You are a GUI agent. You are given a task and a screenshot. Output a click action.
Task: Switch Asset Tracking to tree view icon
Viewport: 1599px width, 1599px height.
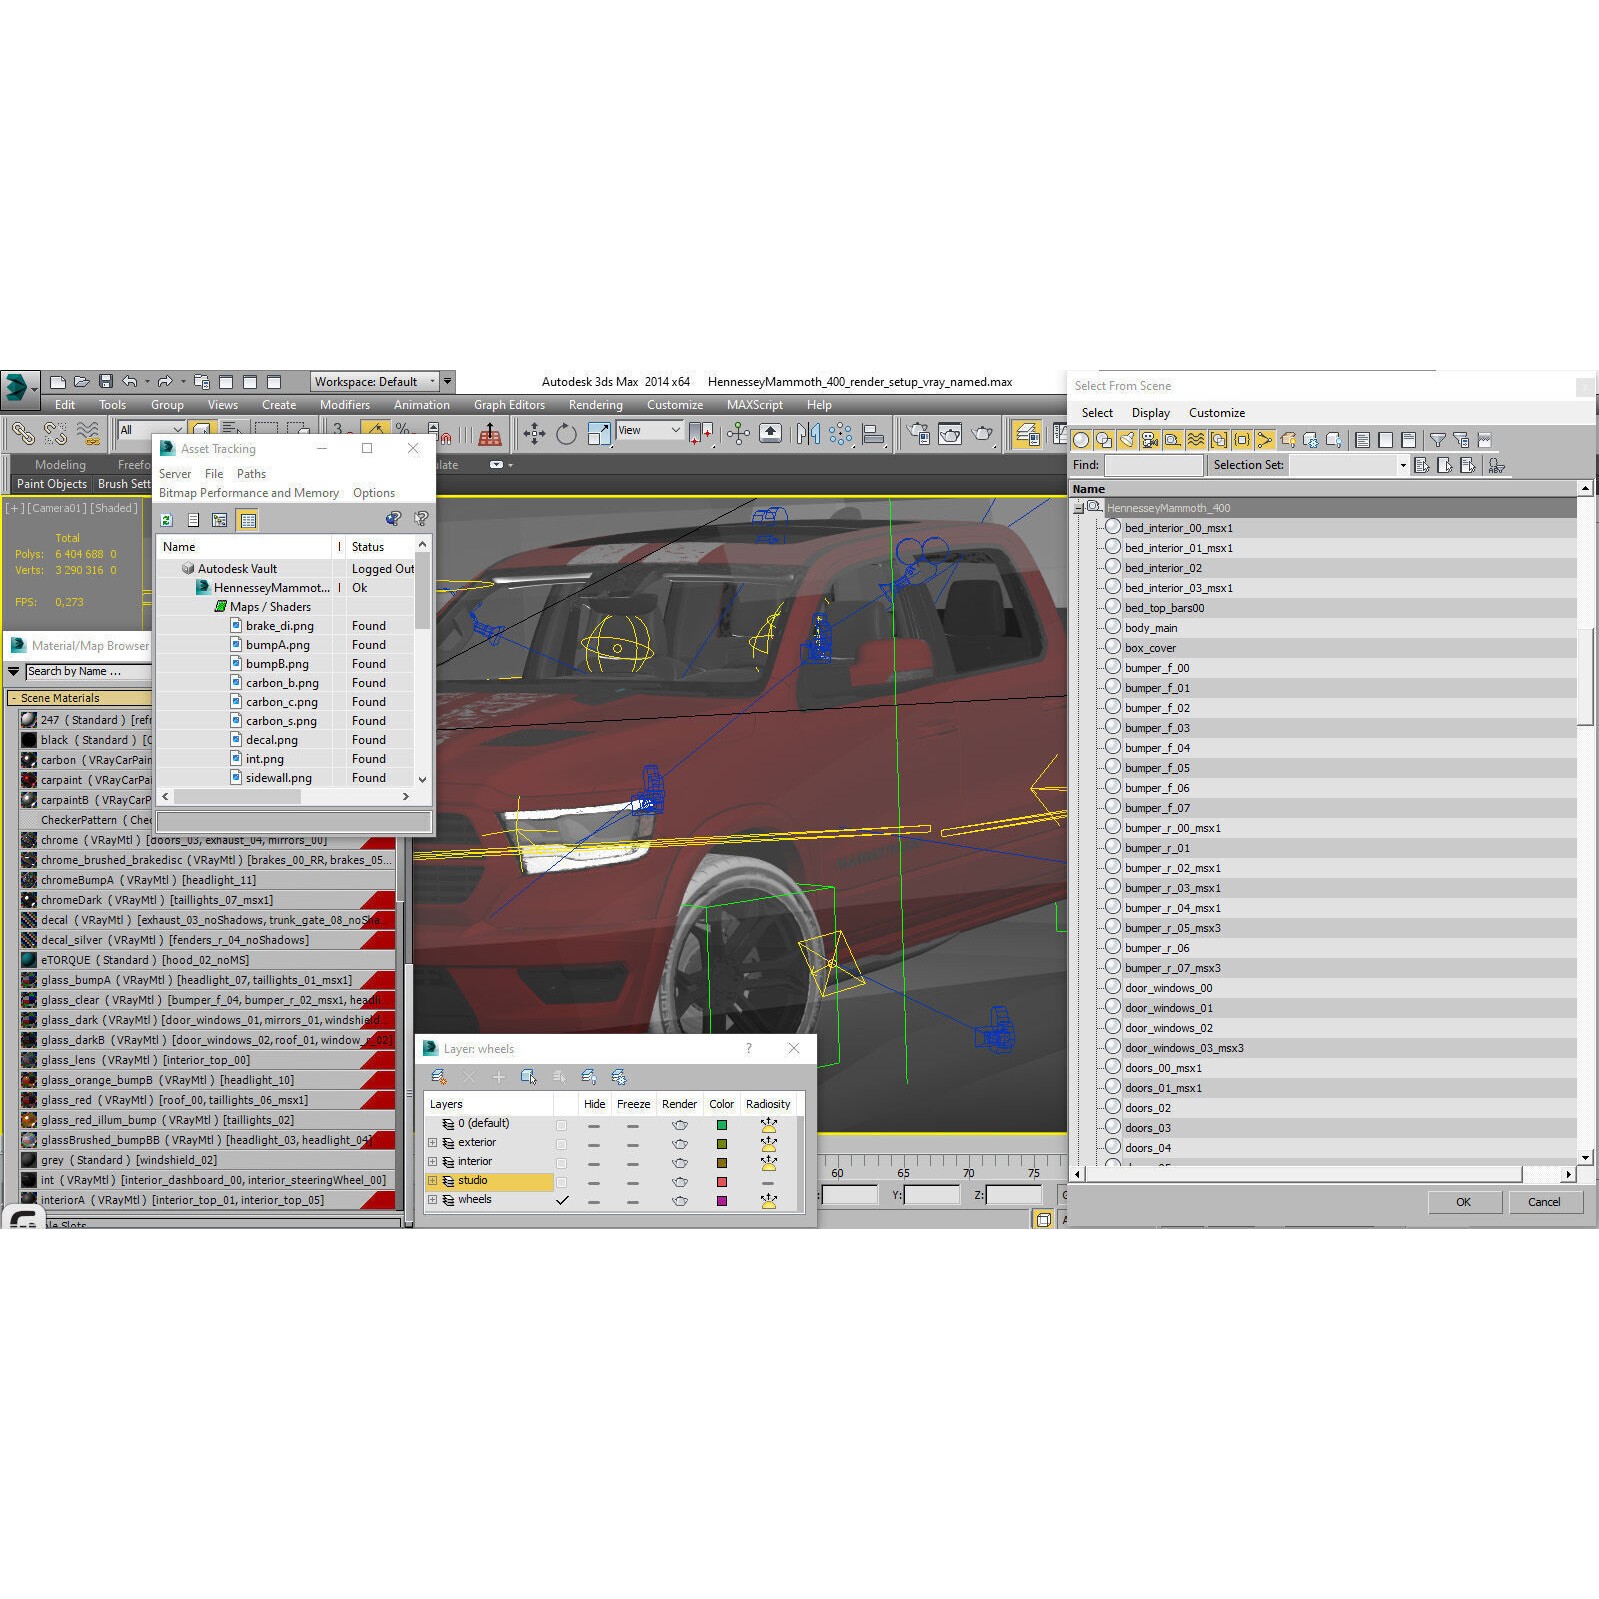coord(220,520)
